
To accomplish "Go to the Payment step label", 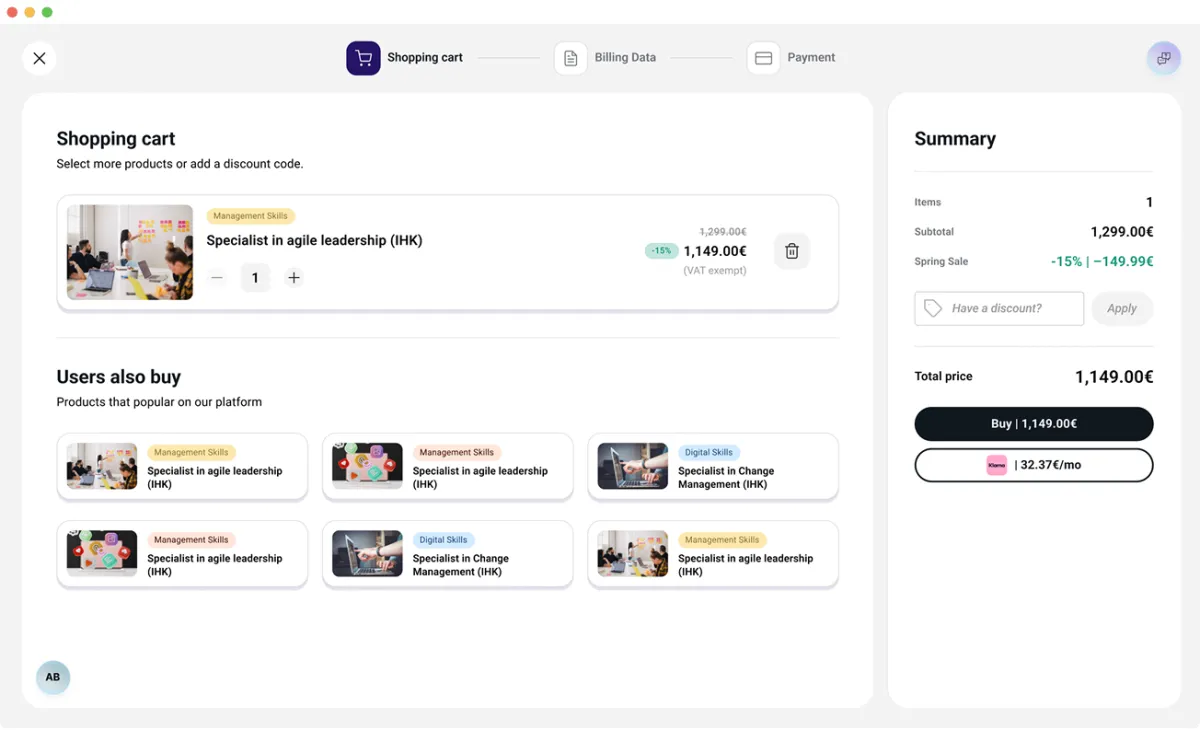I will pos(811,58).
